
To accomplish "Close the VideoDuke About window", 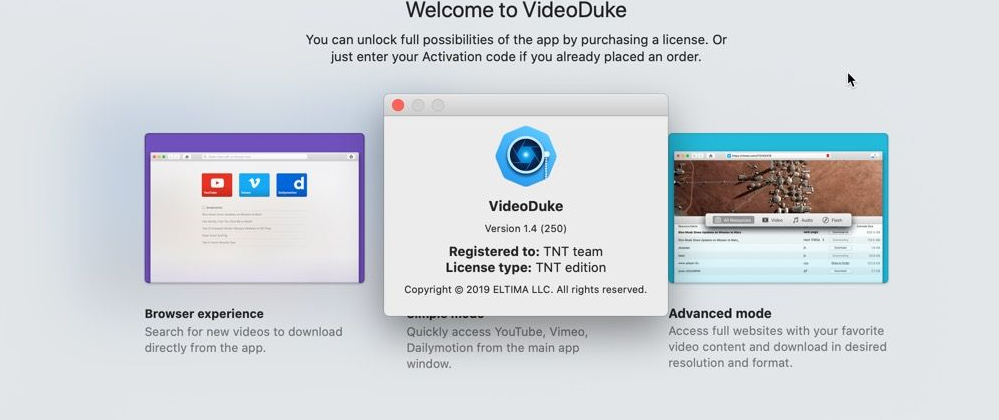I will pyautogui.click(x=398, y=105).
